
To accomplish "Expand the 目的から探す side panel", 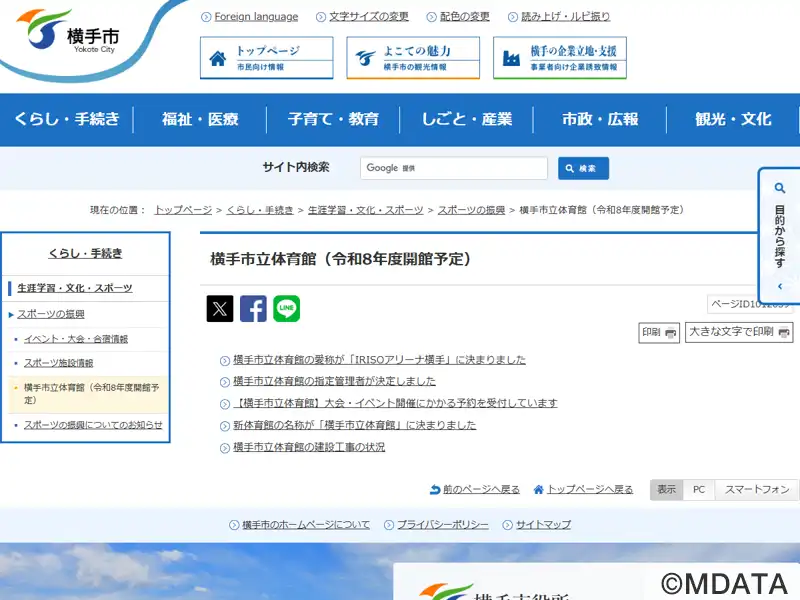I will click(780, 236).
